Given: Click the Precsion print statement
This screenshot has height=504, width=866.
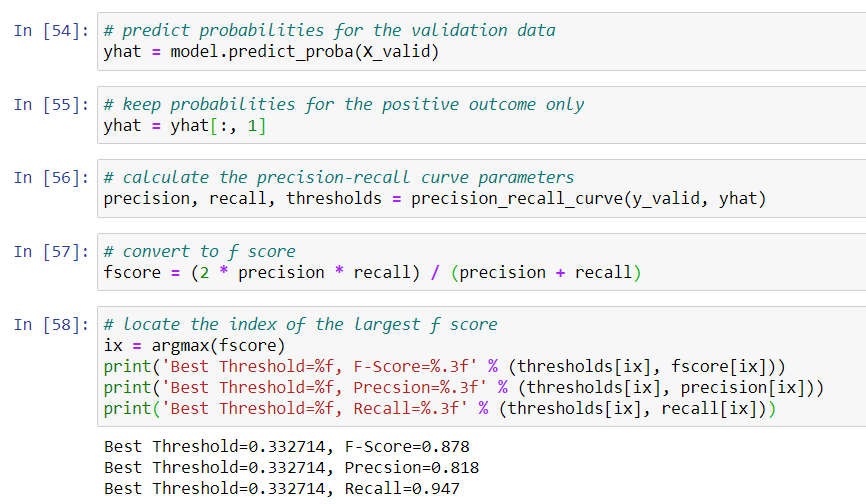Looking at the screenshot, I should point(464,388).
